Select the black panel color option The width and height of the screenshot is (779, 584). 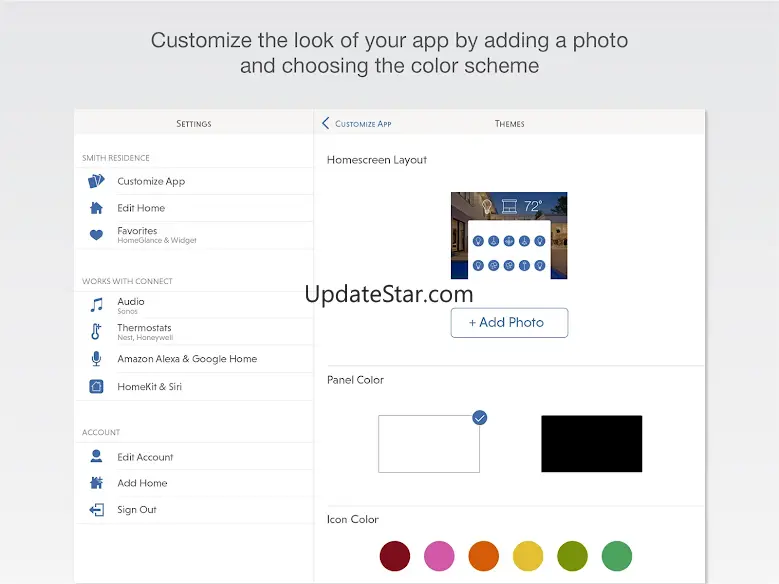(x=591, y=444)
